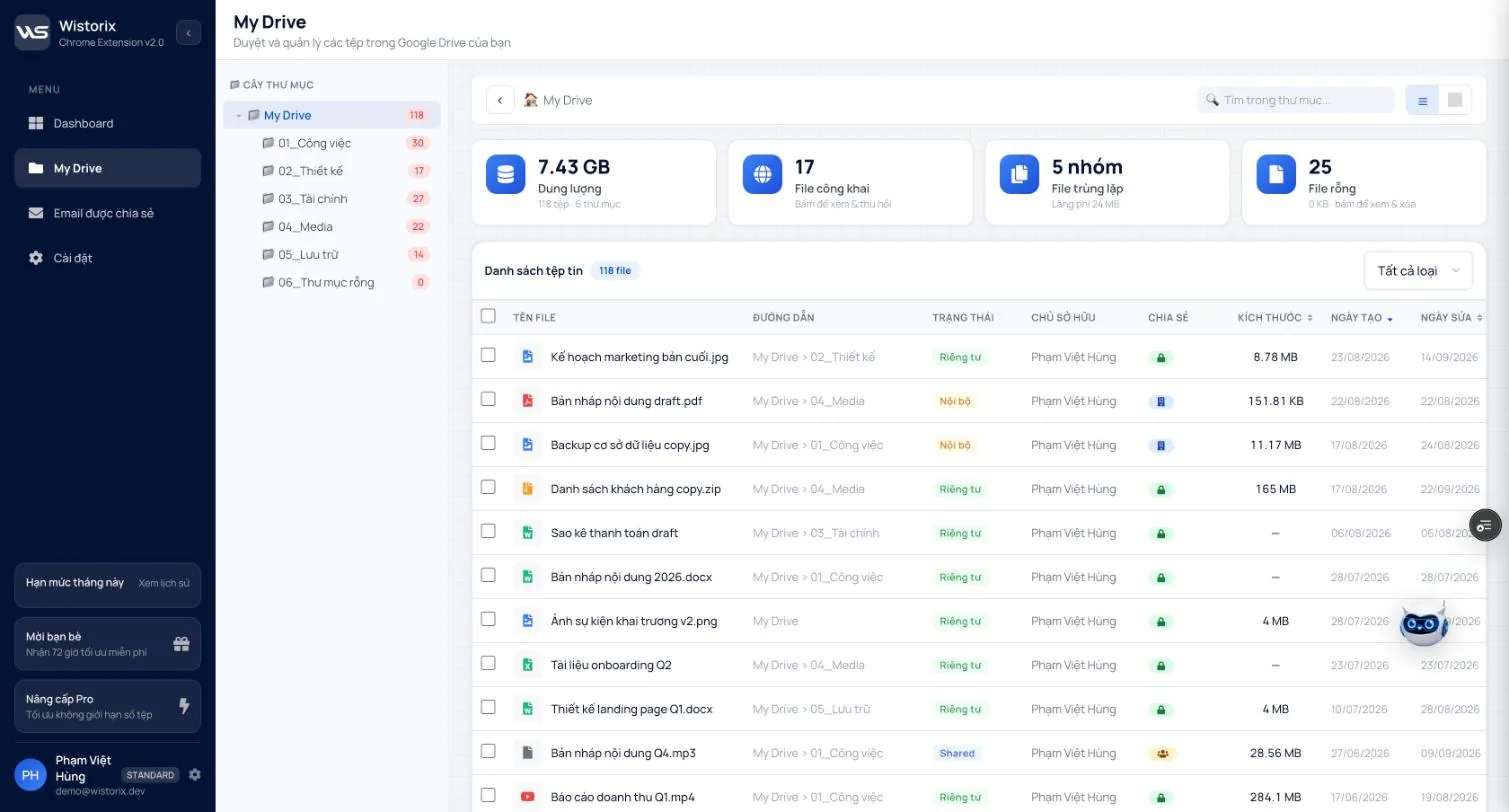This screenshot has width=1509, height=812.
Task: Open the 5 nhóm File trùng lặp card
Action: coord(1108,183)
